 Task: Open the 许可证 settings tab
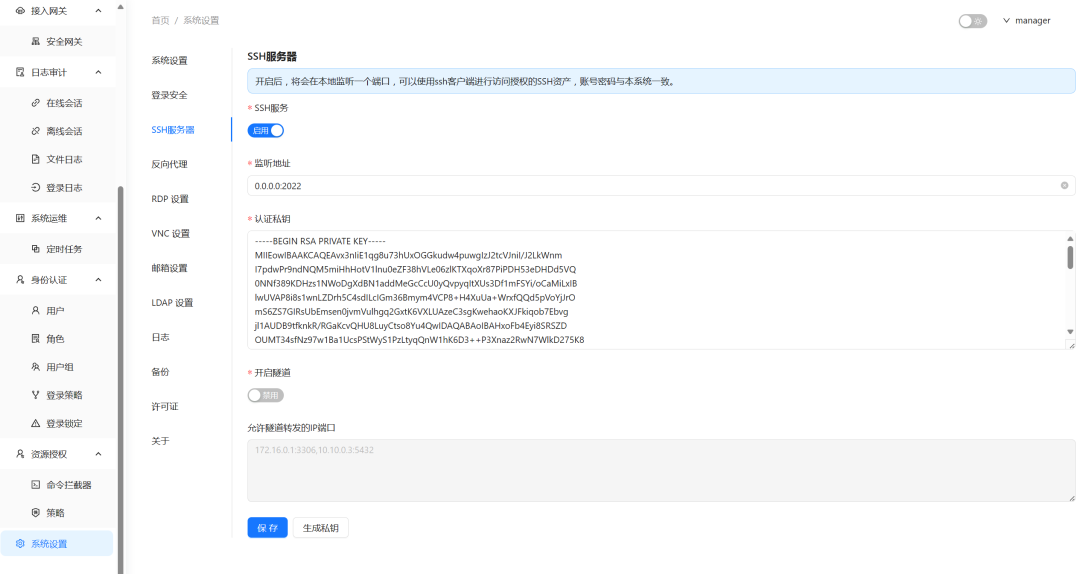(165, 407)
